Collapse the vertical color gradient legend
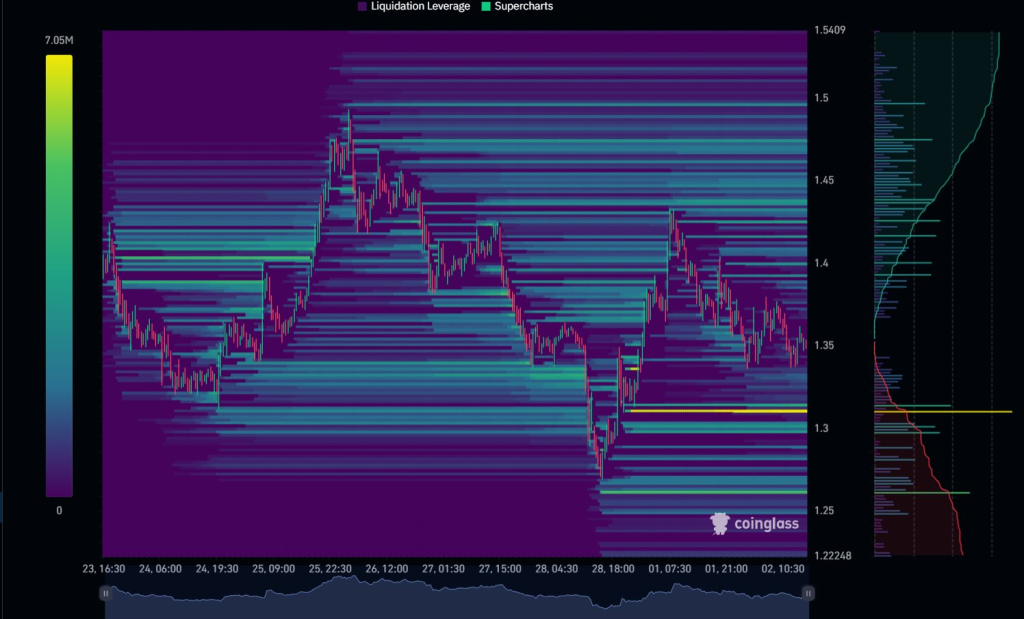This screenshot has height=619, width=1024. (57, 275)
